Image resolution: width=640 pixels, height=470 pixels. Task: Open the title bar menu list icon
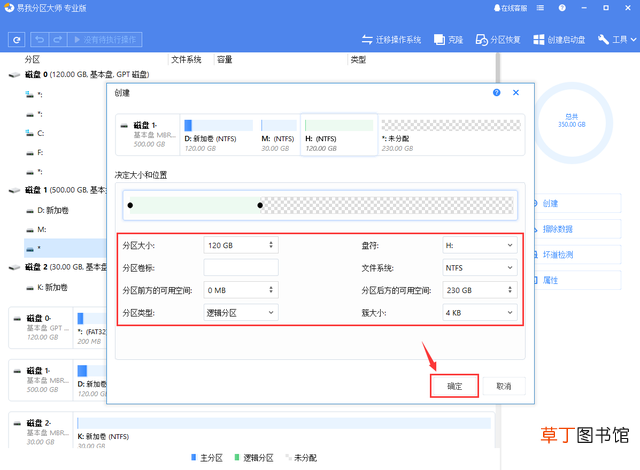point(540,8)
